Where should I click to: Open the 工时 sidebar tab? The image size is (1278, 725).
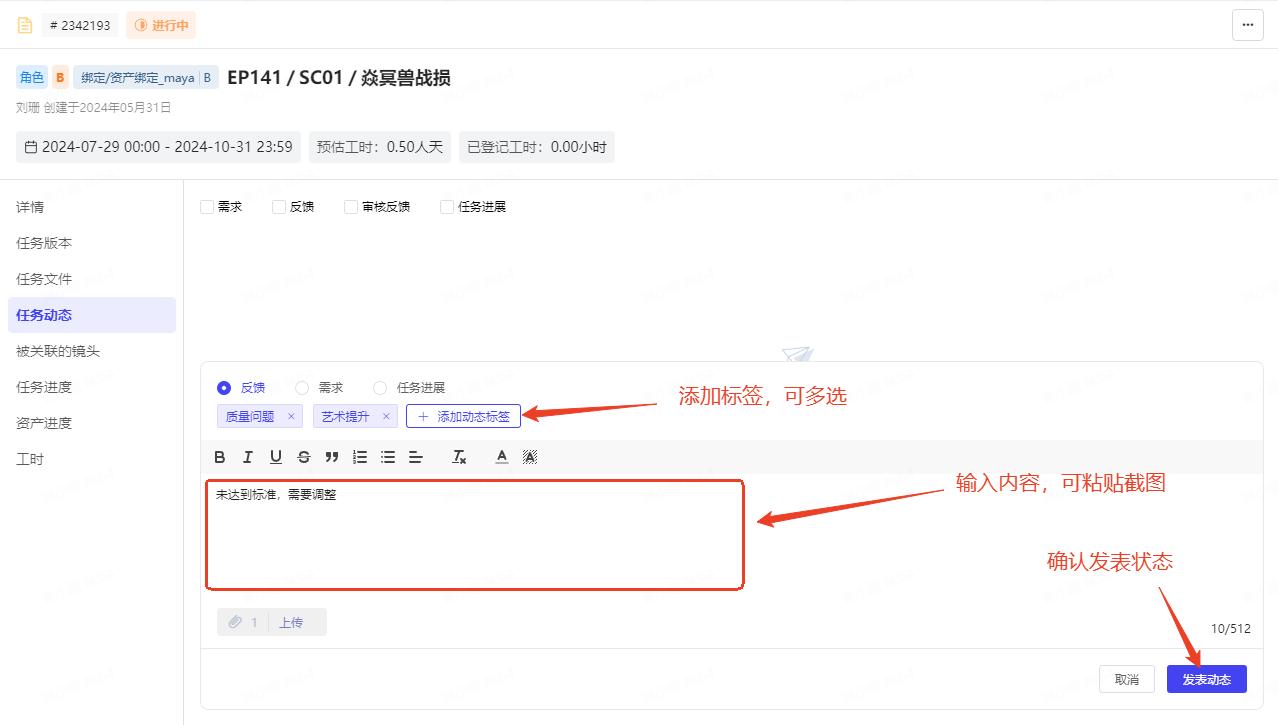(92, 459)
